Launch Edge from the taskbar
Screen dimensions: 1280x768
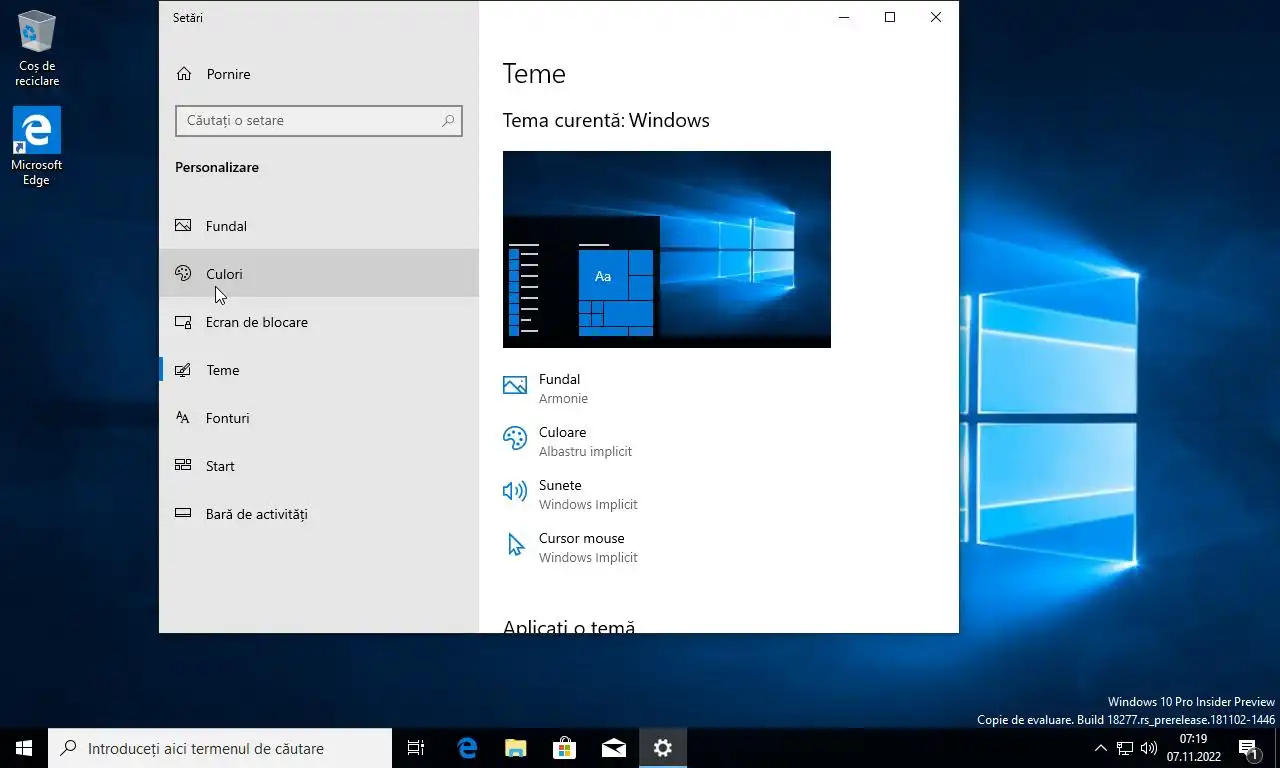(466, 748)
